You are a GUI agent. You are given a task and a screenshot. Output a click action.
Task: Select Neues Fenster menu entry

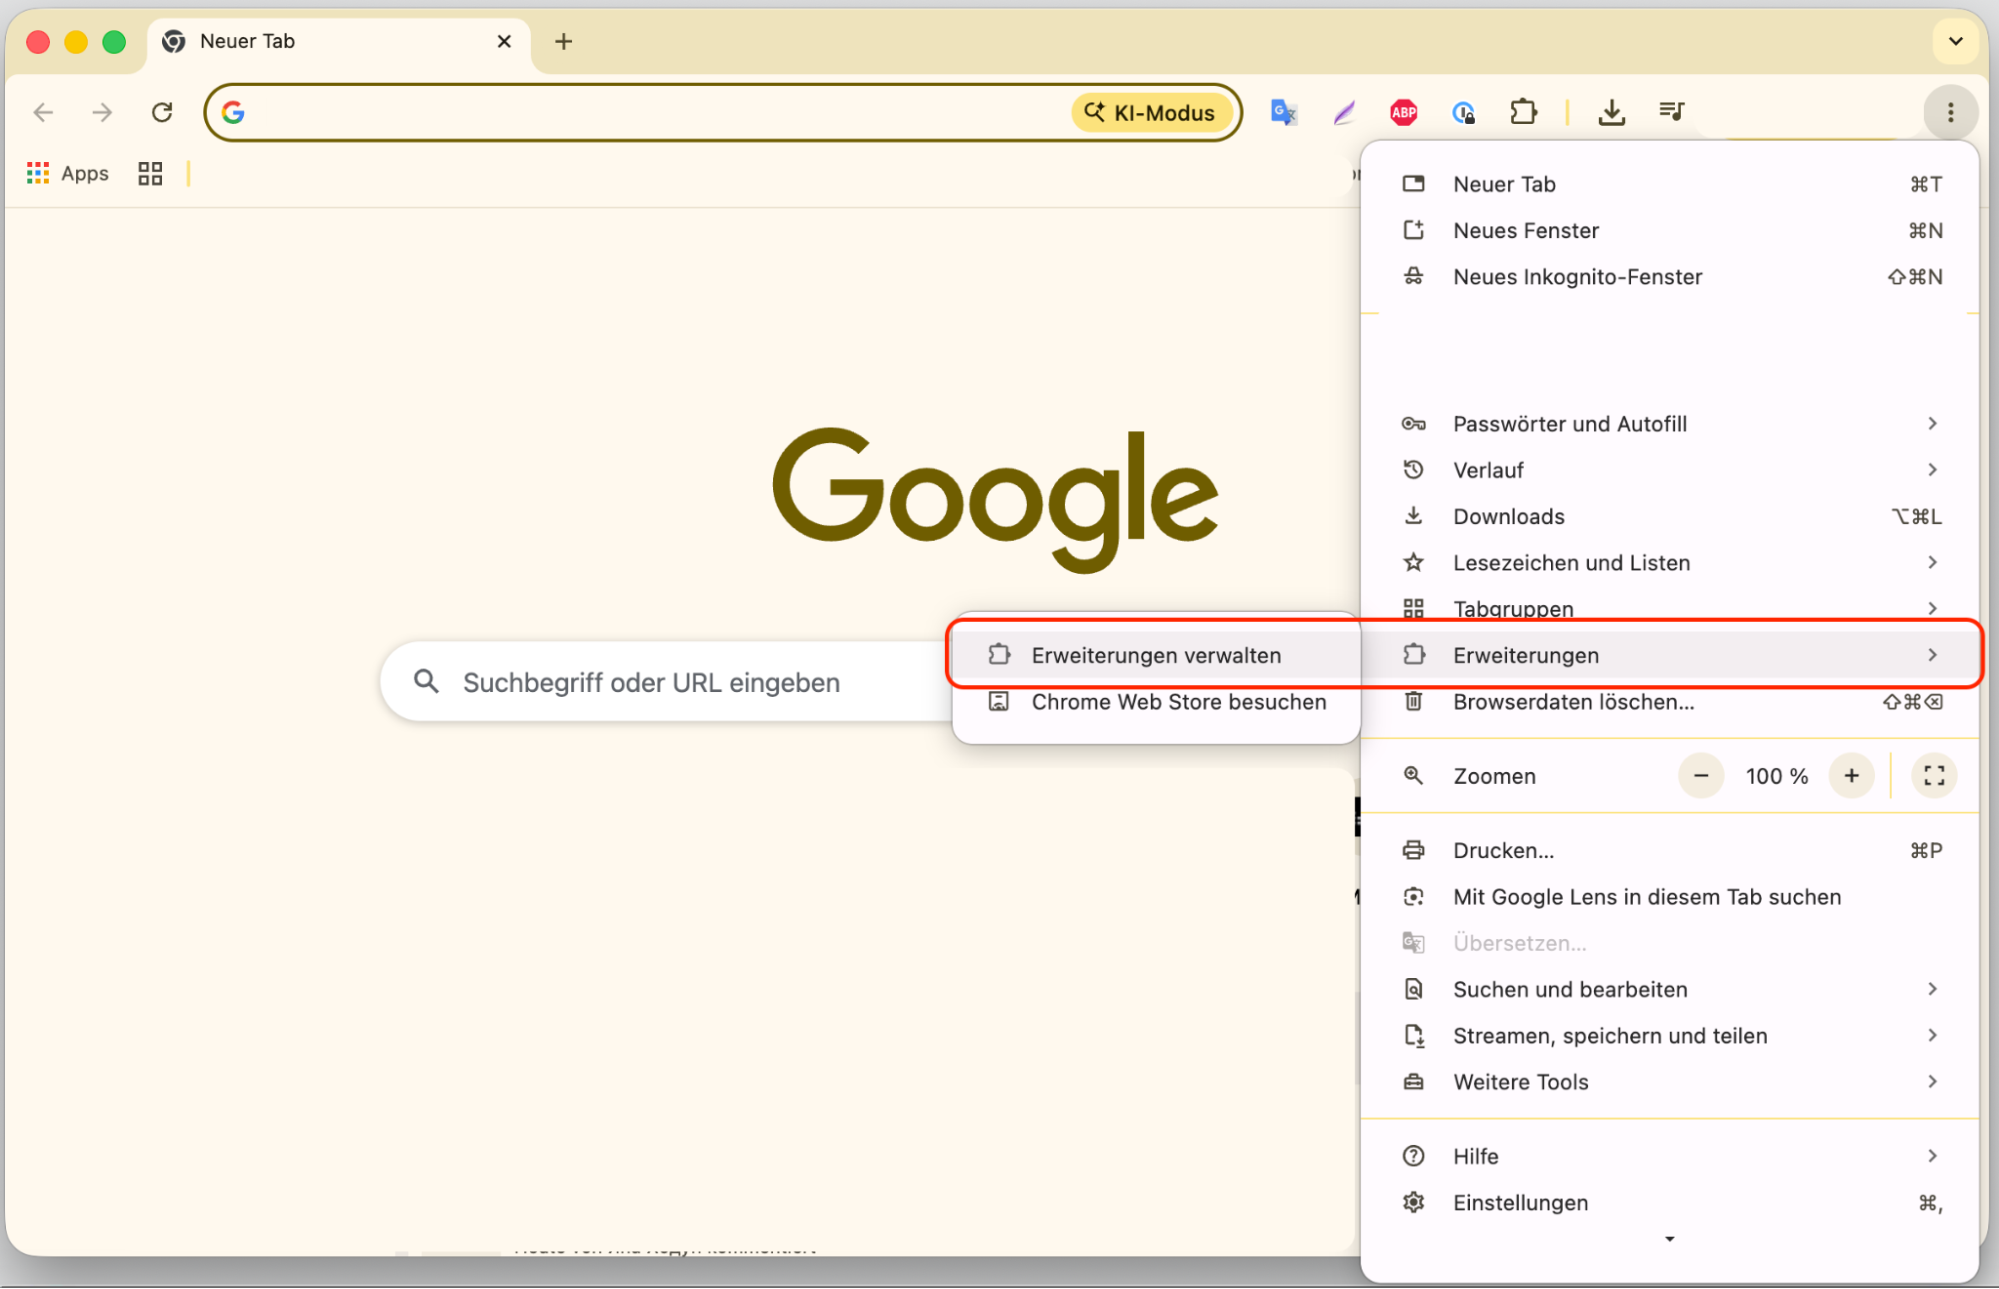(x=1670, y=231)
